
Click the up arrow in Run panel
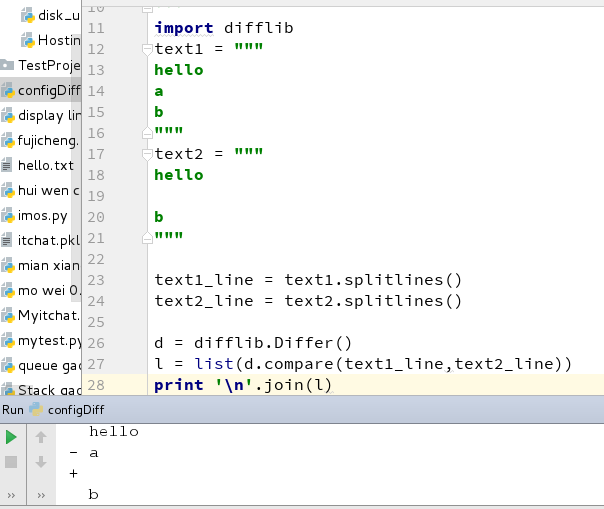(41, 437)
